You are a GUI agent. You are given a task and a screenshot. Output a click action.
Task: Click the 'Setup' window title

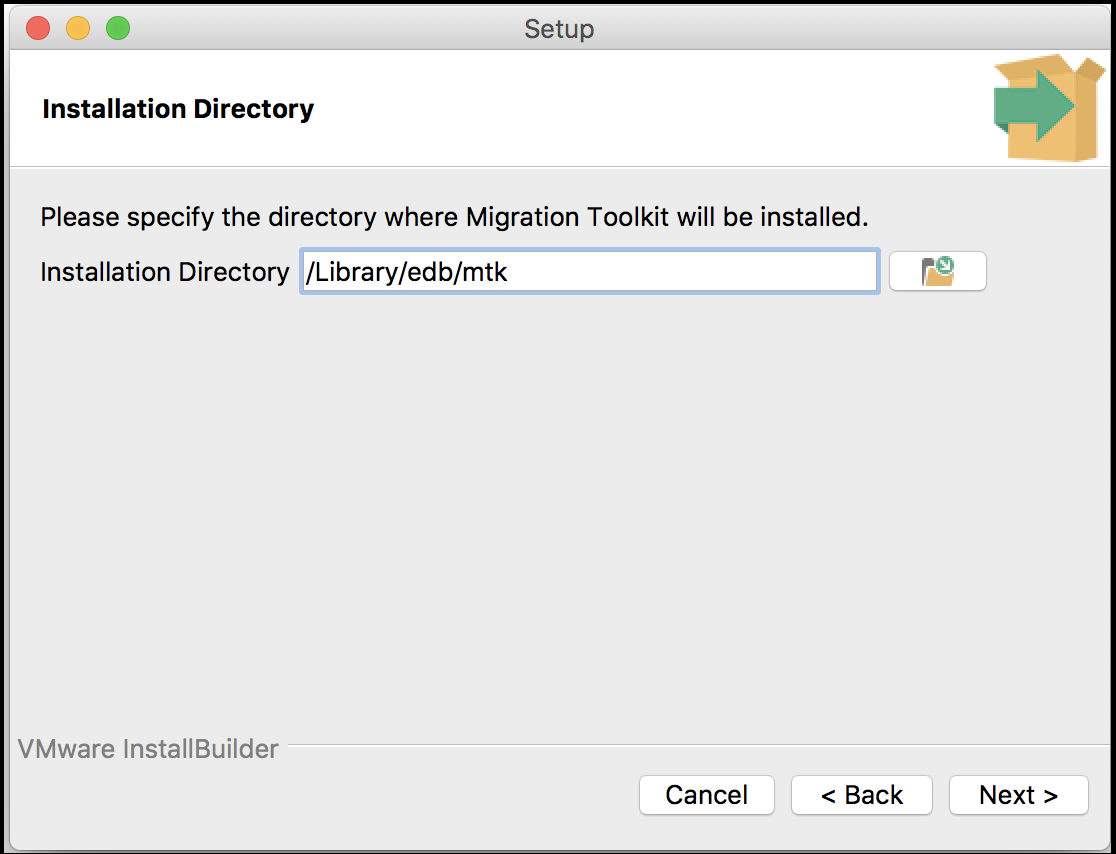(x=559, y=28)
